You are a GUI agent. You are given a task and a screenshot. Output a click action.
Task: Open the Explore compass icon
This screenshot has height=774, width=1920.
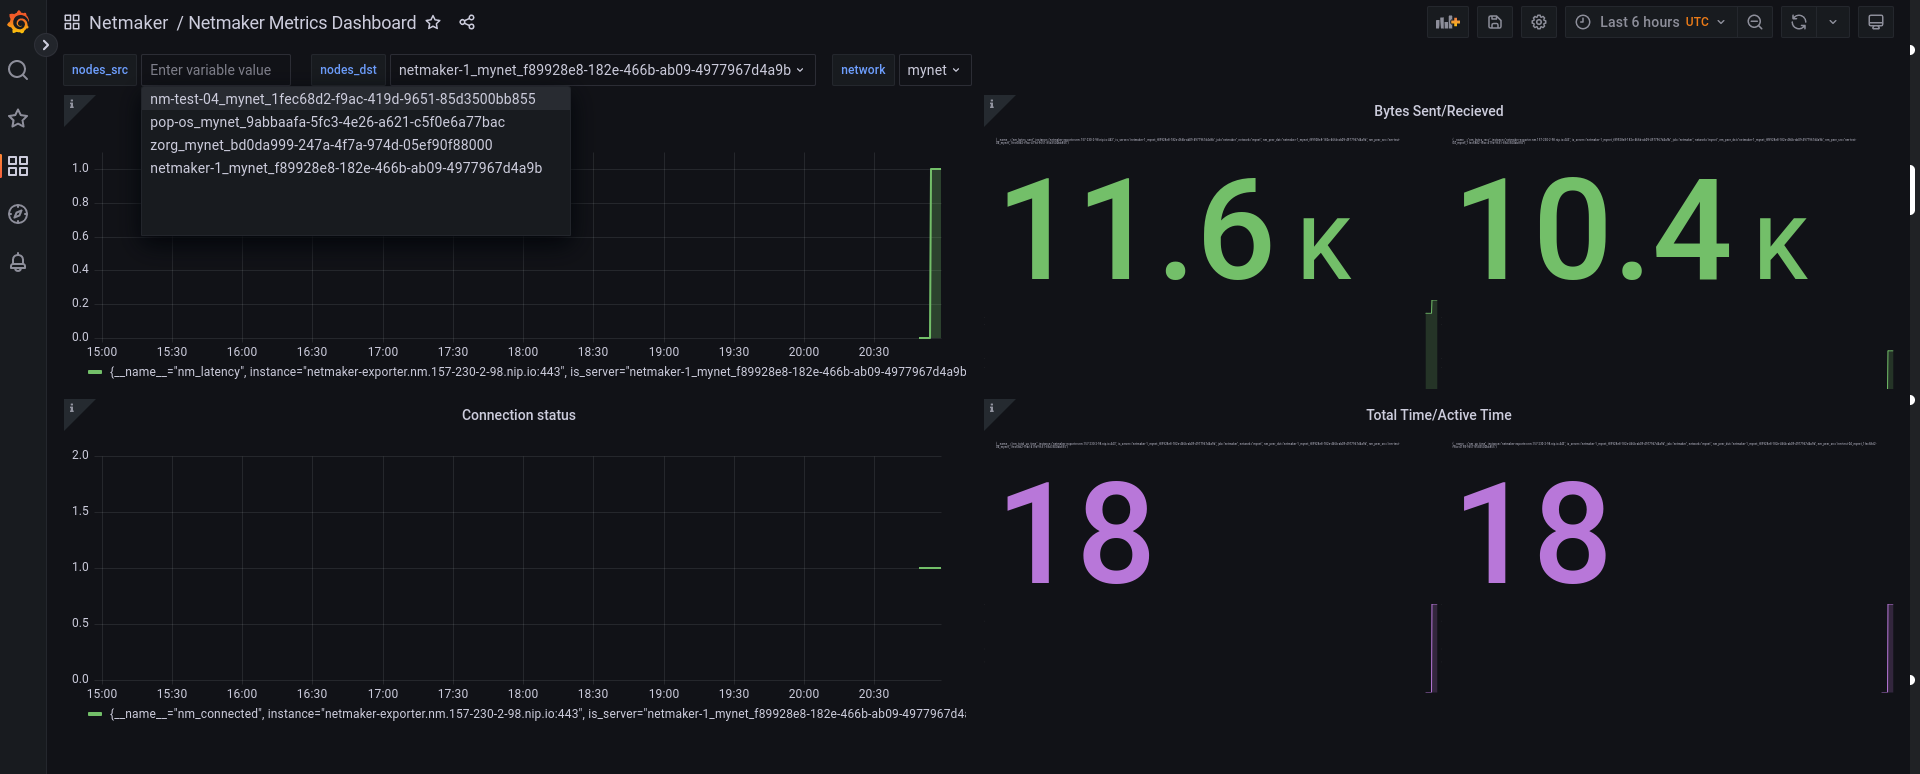pos(18,214)
